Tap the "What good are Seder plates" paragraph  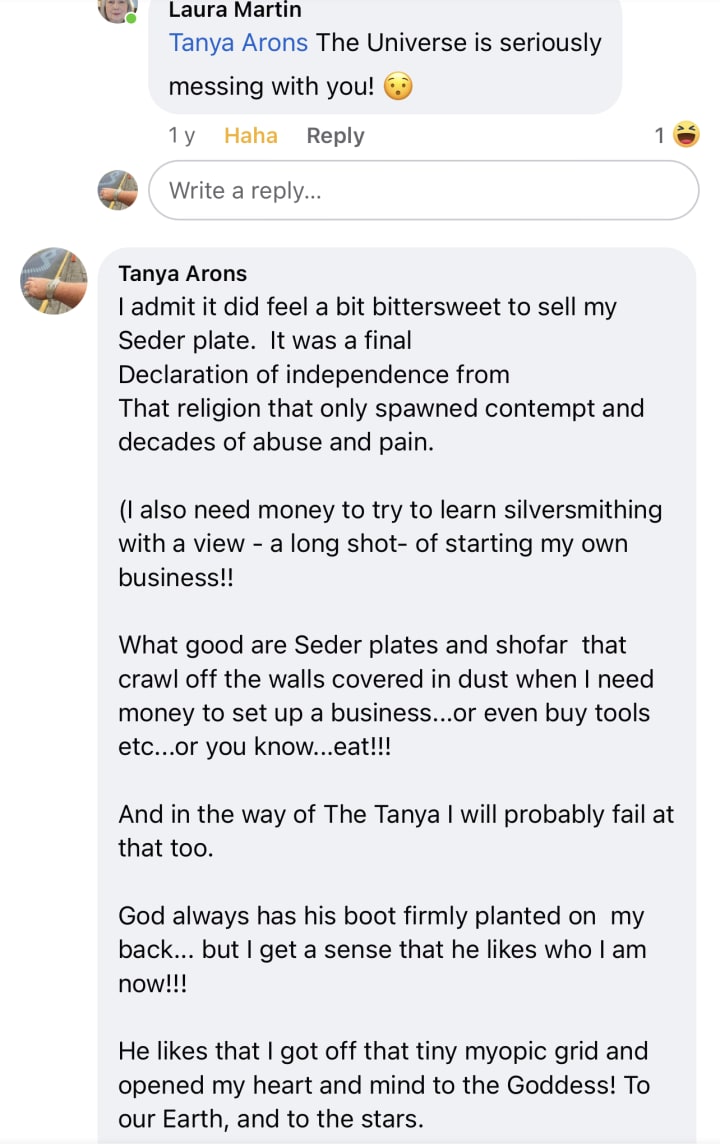coord(385,696)
